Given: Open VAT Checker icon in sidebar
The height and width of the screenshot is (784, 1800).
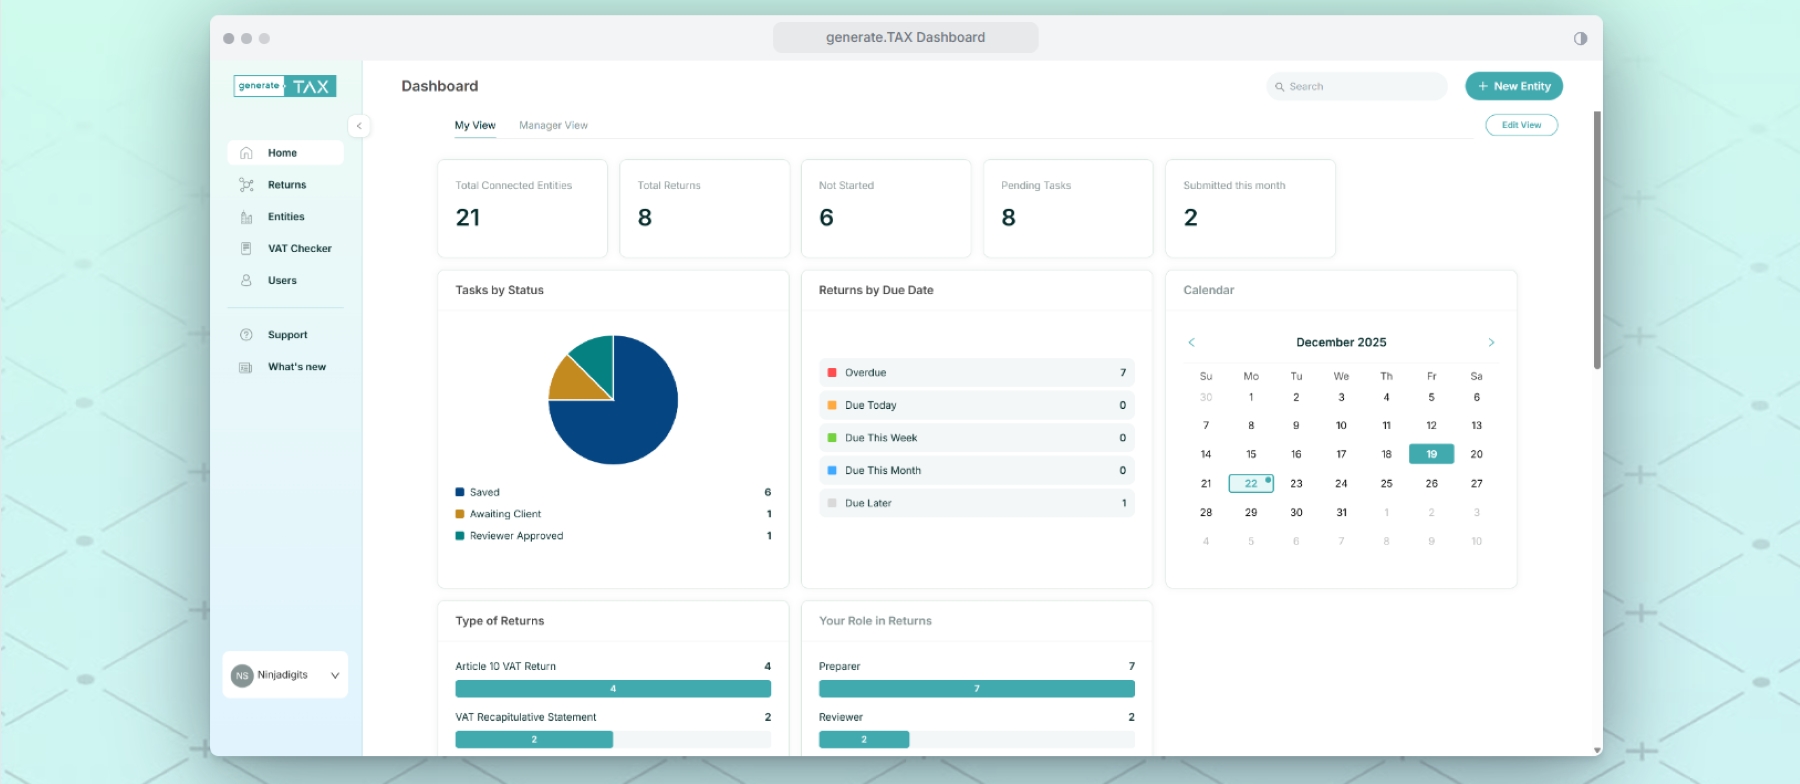Looking at the screenshot, I should point(246,248).
